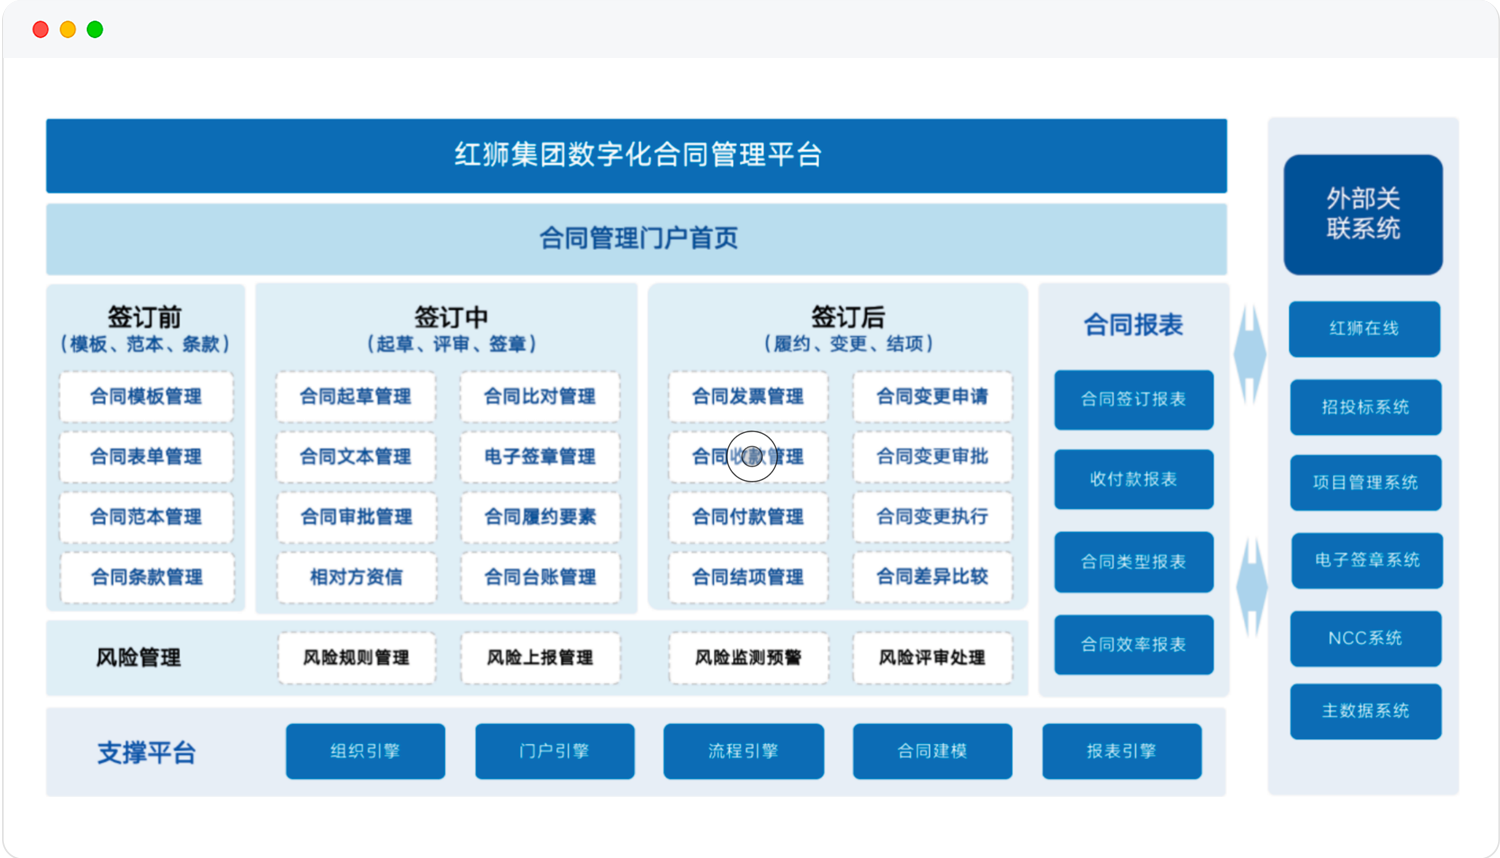Select the 组织引擎 platform button
This screenshot has width=1500, height=858.
(x=365, y=751)
